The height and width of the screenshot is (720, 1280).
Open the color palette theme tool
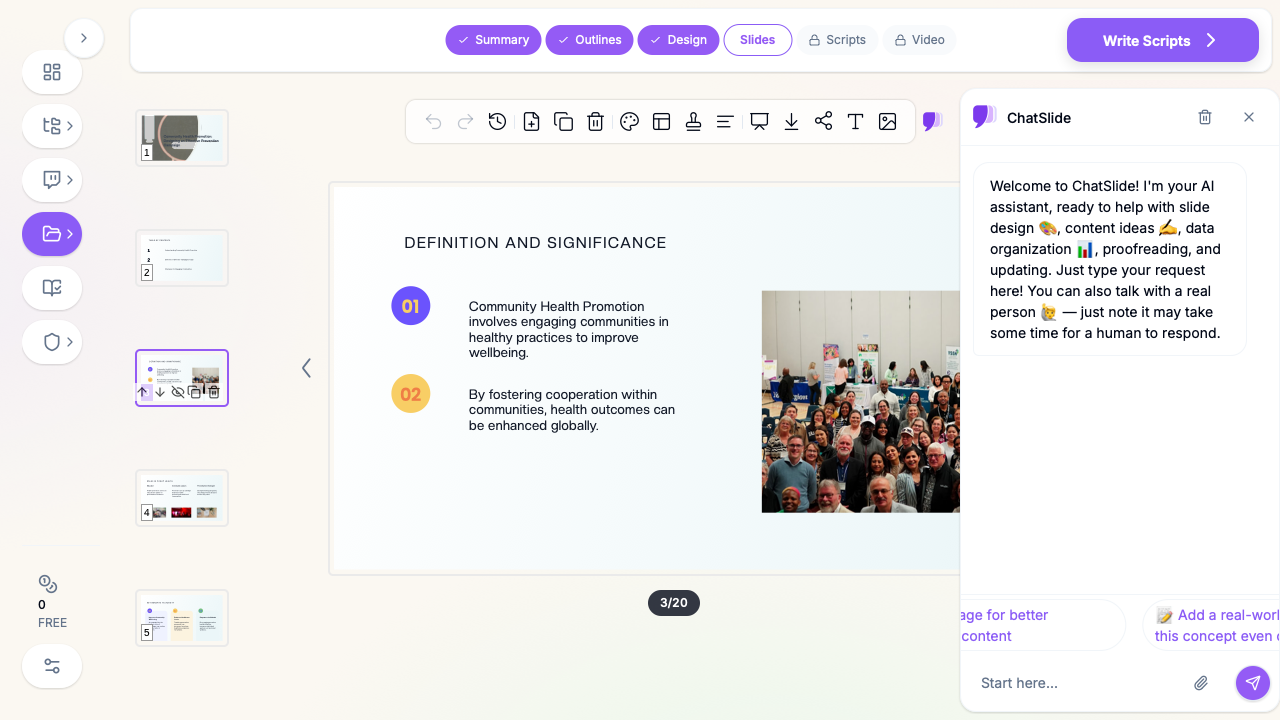[629, 122]
